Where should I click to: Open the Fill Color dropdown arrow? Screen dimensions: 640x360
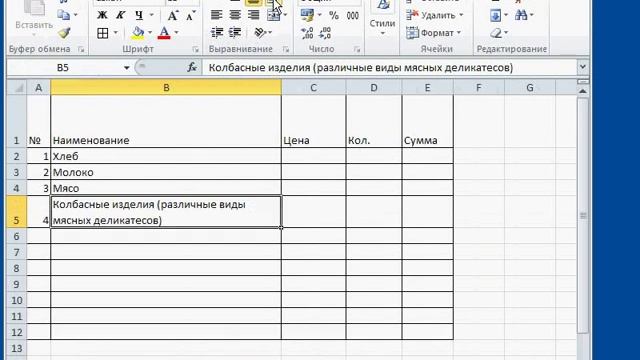[x=150, y=33]
